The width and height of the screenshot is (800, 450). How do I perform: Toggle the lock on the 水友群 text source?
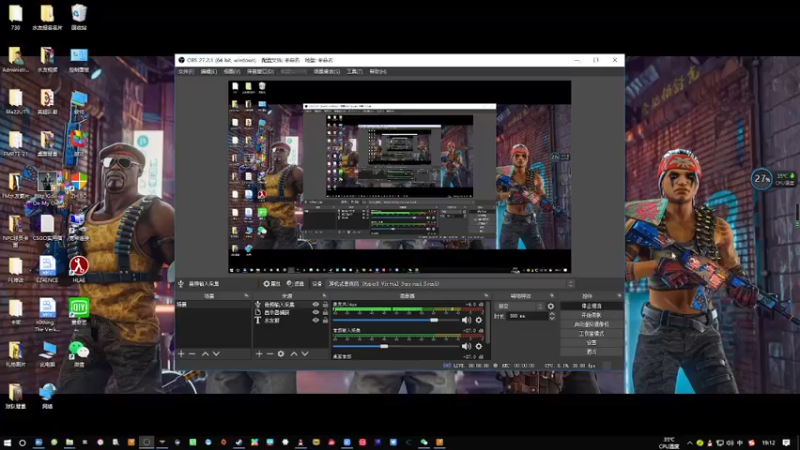325,320
